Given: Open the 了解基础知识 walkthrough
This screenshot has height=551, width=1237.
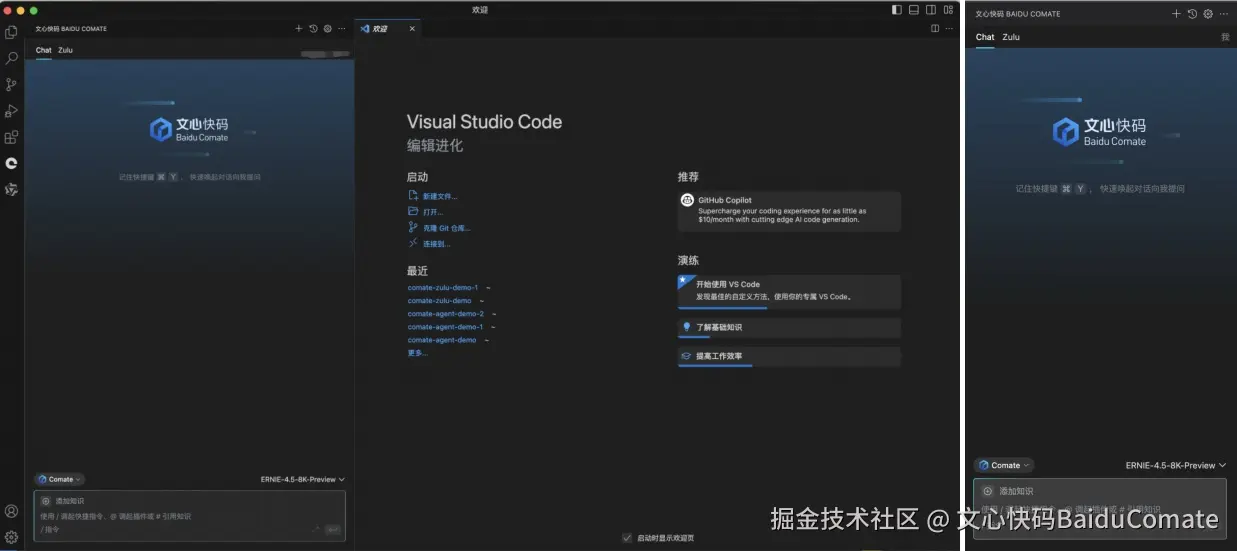Looking at the screenshot, I should [789, 328].
